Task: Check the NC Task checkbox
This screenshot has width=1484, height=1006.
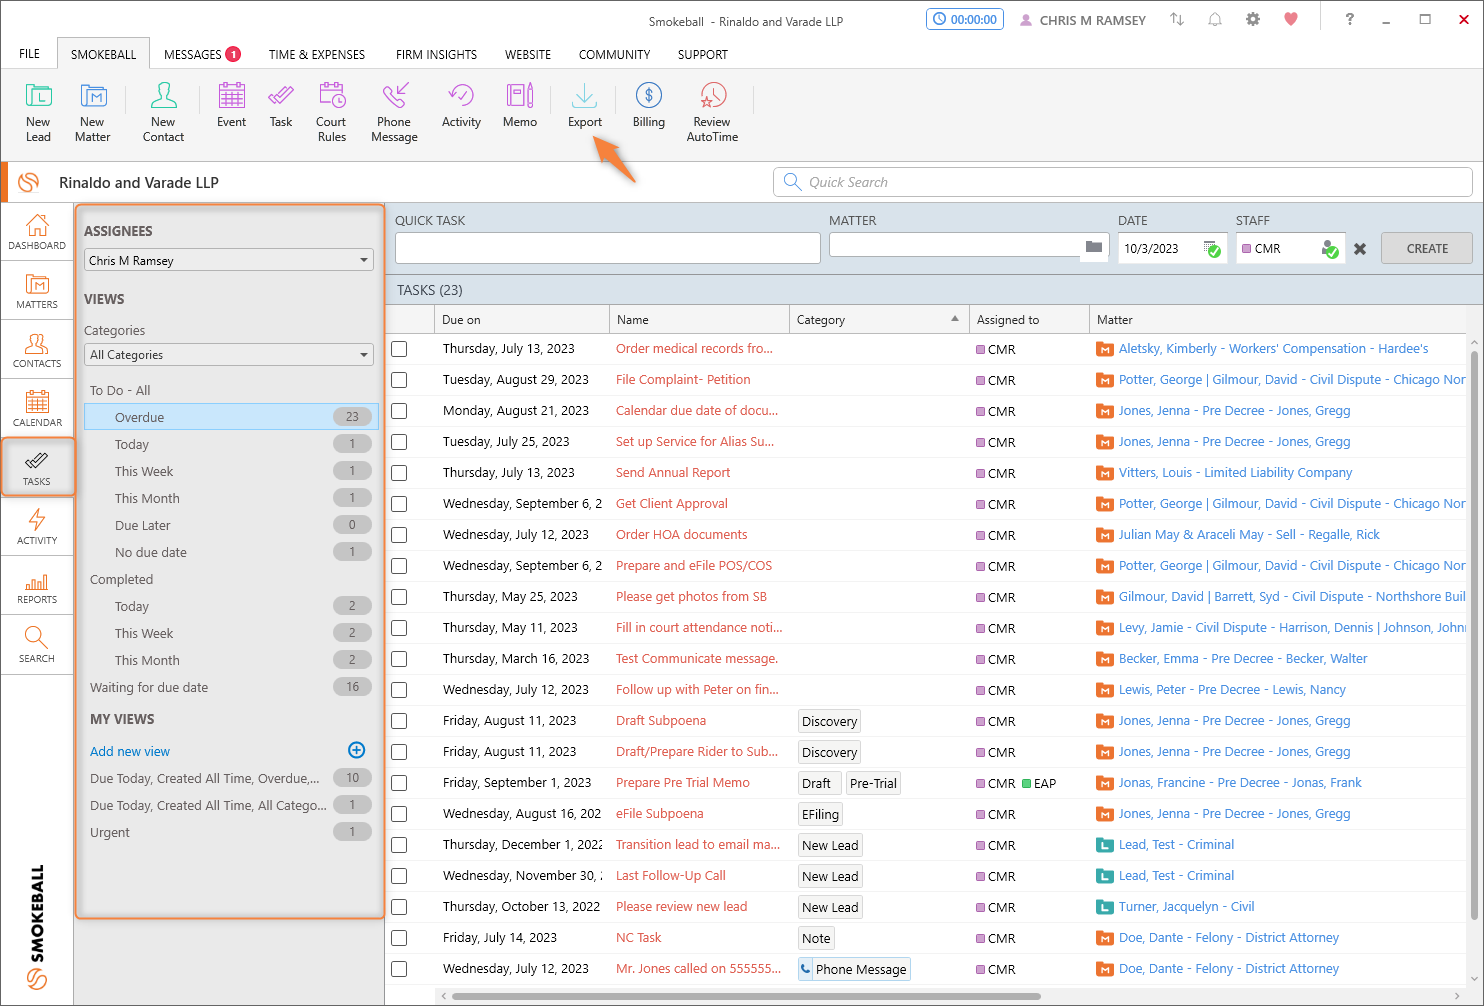Action: point(399,938)
